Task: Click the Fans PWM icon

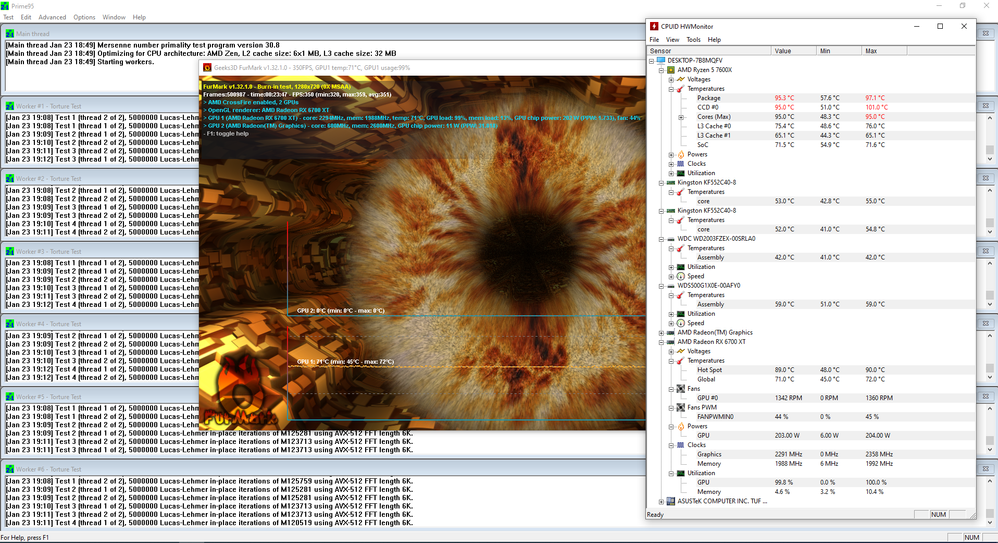Action: coord(680,407)
